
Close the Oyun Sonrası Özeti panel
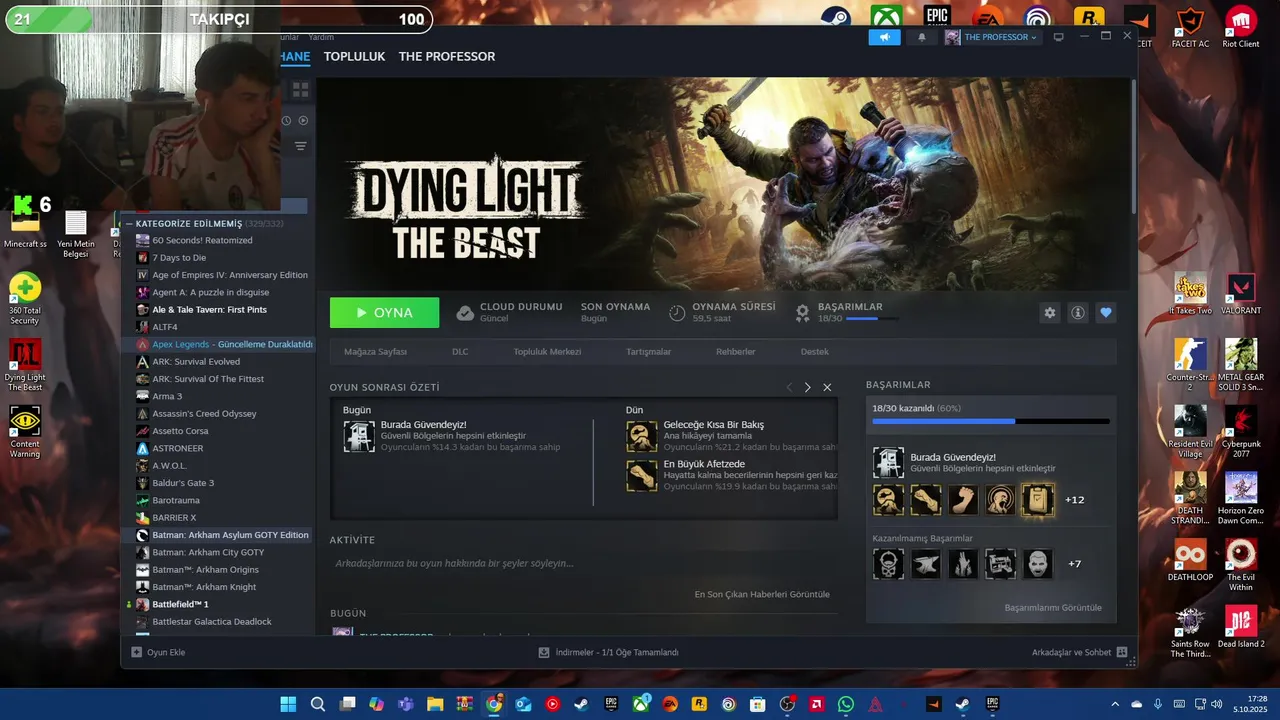[827, 387]
